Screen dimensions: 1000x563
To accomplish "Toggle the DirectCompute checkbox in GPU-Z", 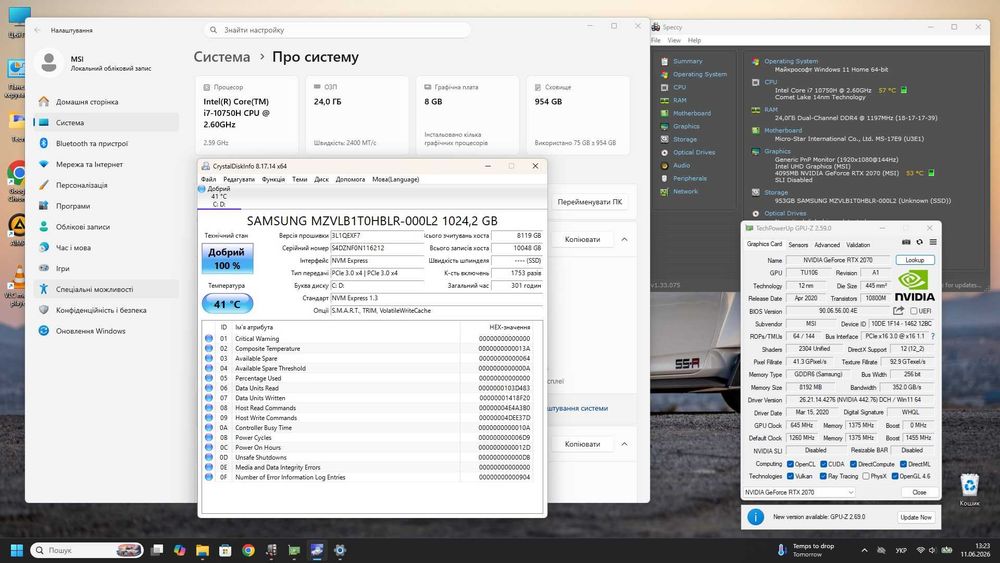I will [853, 464].
